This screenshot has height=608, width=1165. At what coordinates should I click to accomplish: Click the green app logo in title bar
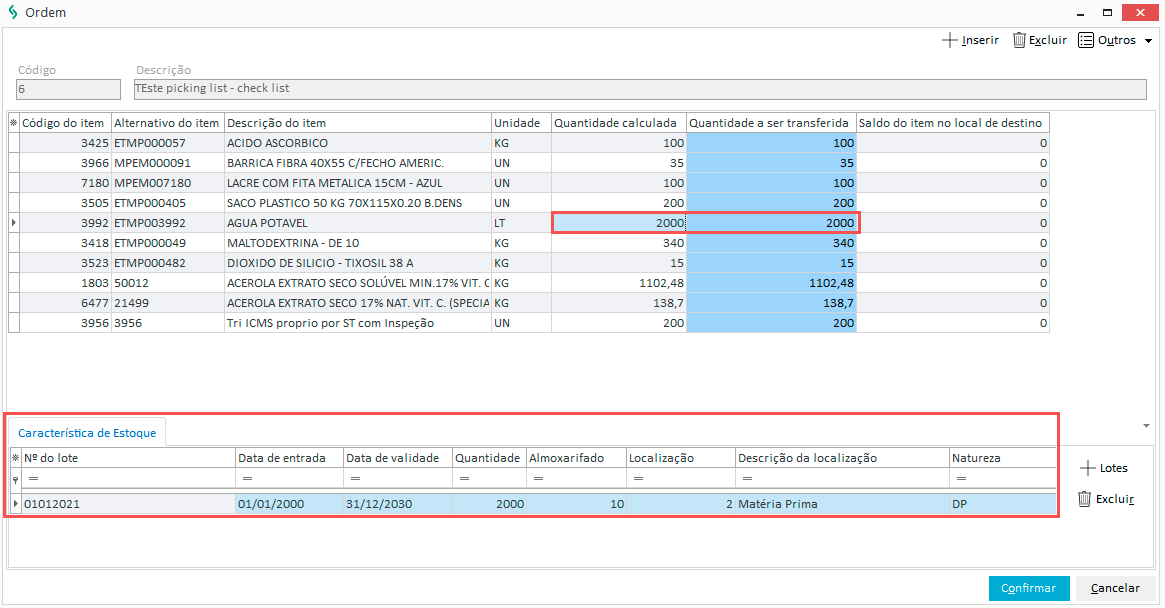click(x=13, y=12)
